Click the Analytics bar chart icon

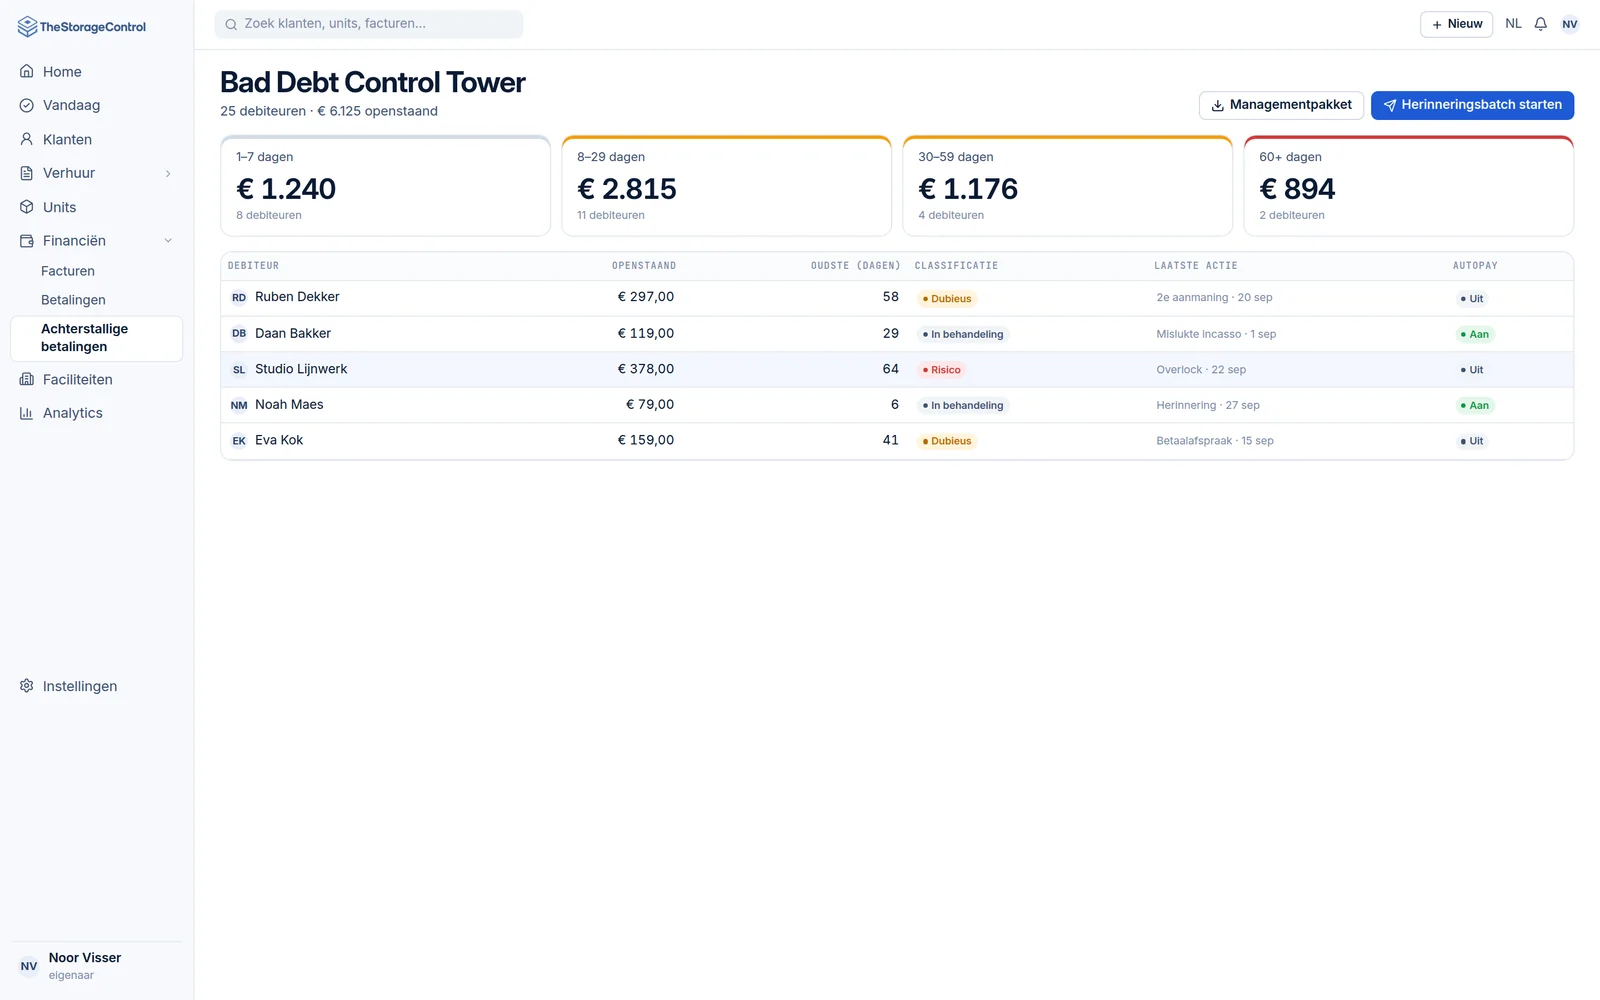[x=27, y=413]
